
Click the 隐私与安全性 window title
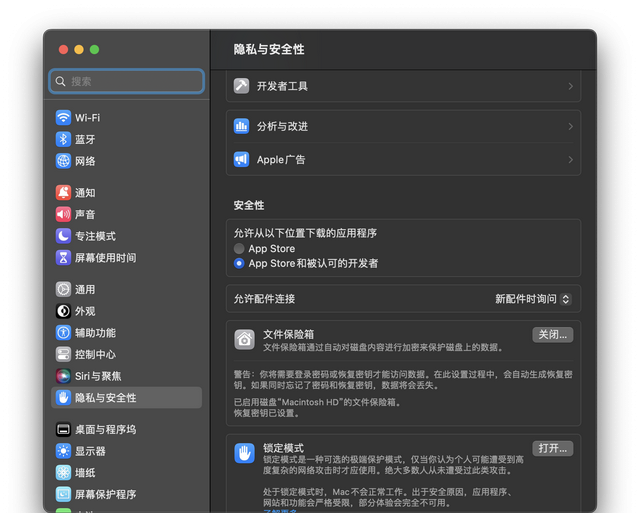pyautogui.click(x=269, y=49)
